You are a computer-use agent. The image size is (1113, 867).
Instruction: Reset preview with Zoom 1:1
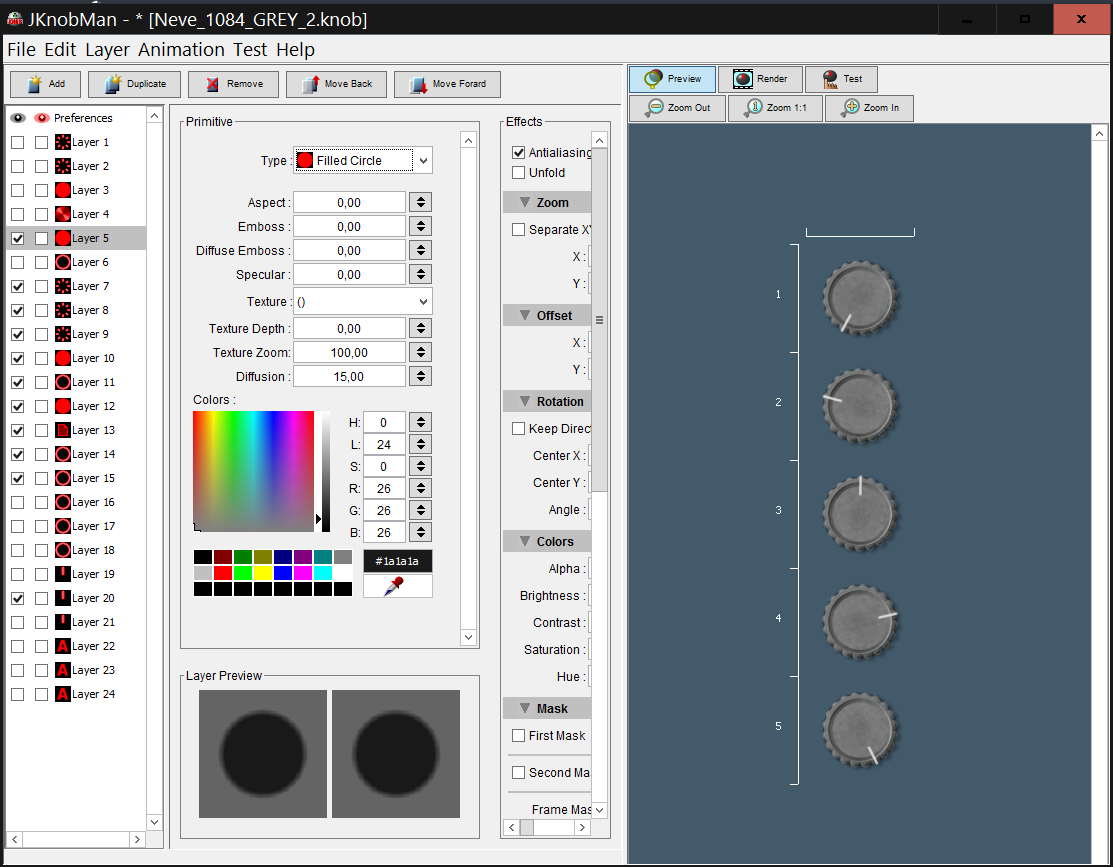(x=775, y=108)
